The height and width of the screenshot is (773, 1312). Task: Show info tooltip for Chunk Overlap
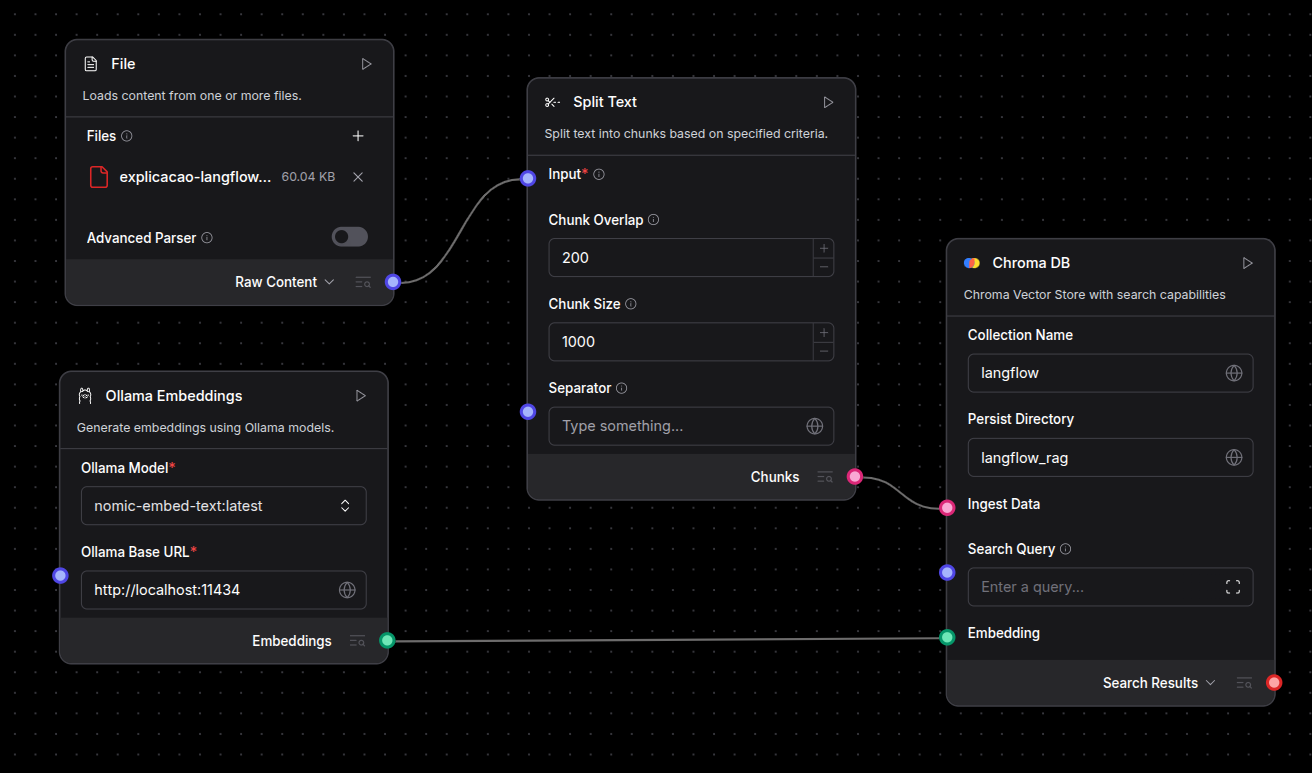[653, 220]
